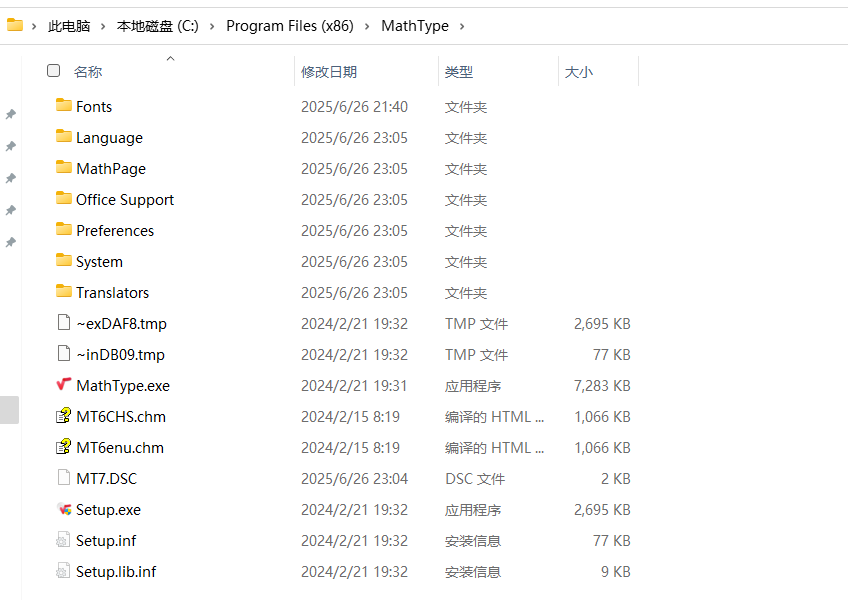848x600 pixels.
Task: Click the MT7.DSC file icon
Action: click(64, 477)
